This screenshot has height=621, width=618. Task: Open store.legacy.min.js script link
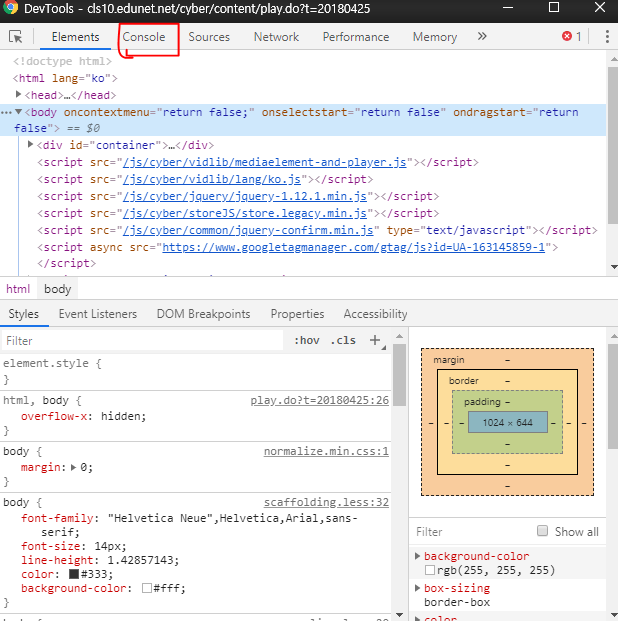[x=244, y=213]
